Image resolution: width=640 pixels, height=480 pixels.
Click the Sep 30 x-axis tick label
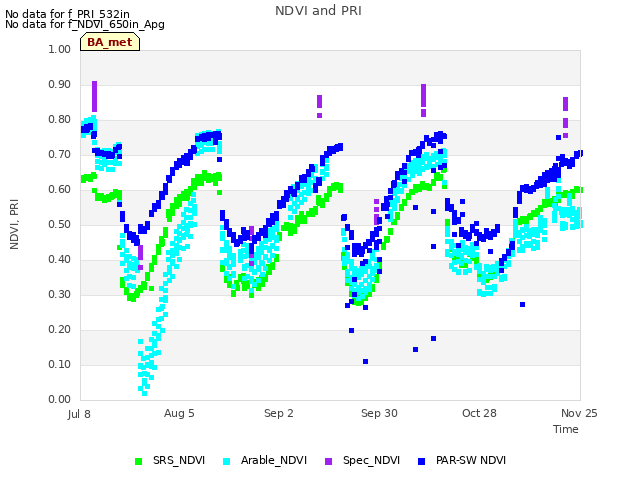tap(379, 413)
